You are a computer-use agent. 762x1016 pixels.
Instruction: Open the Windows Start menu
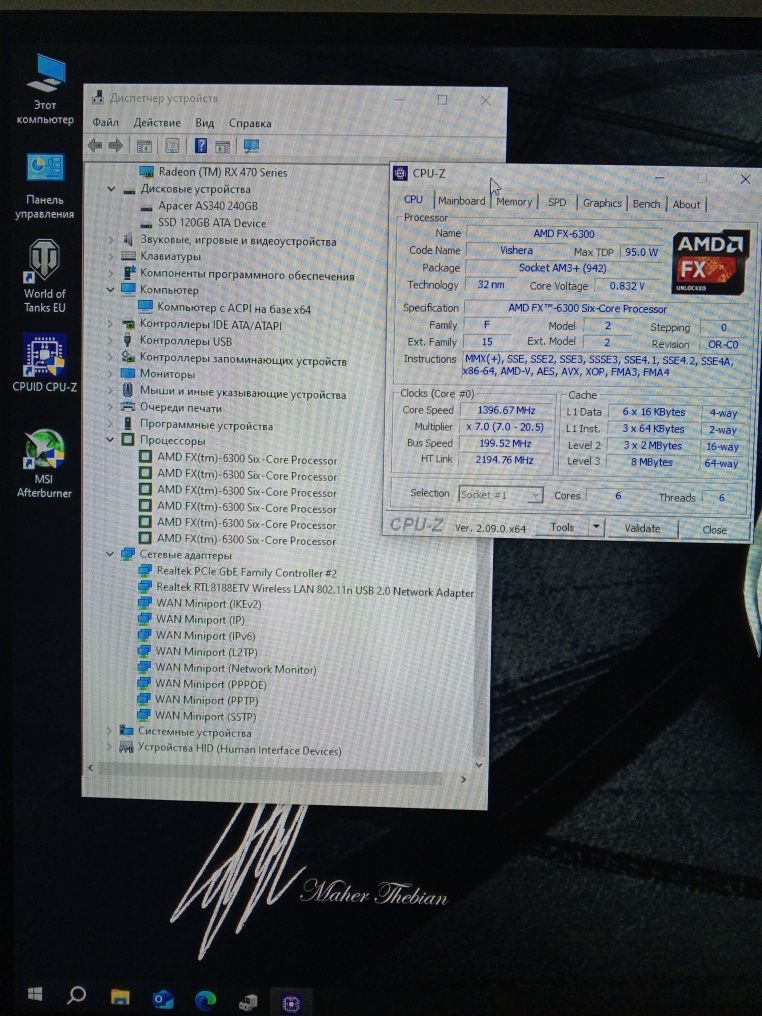click(x=36, y=994)
